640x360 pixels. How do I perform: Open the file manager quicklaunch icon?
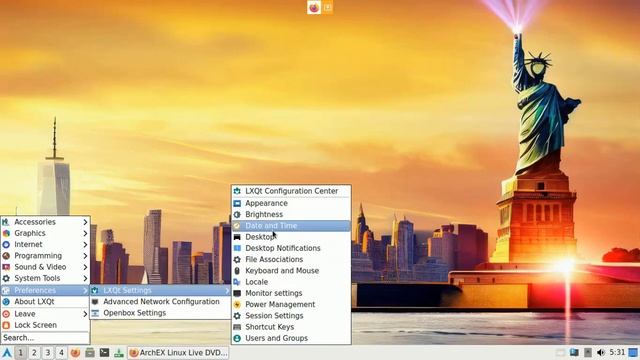pos(90,352)
